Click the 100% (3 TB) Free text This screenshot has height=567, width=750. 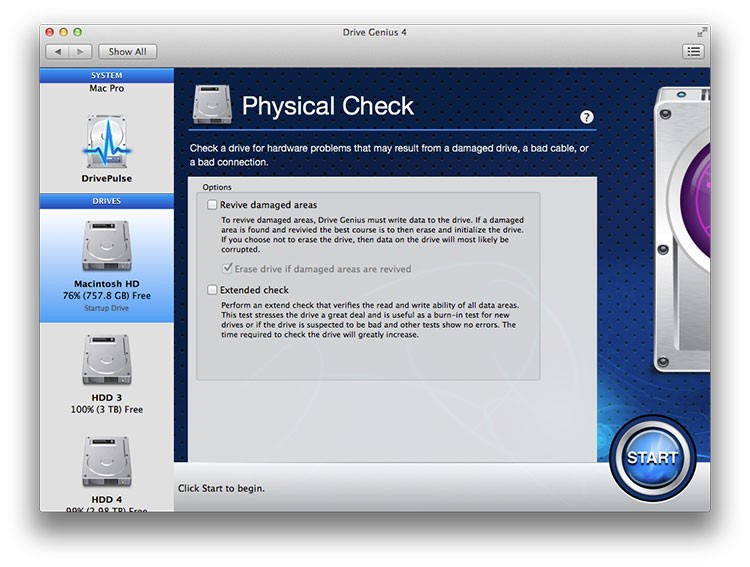click(x=107, y=410)
